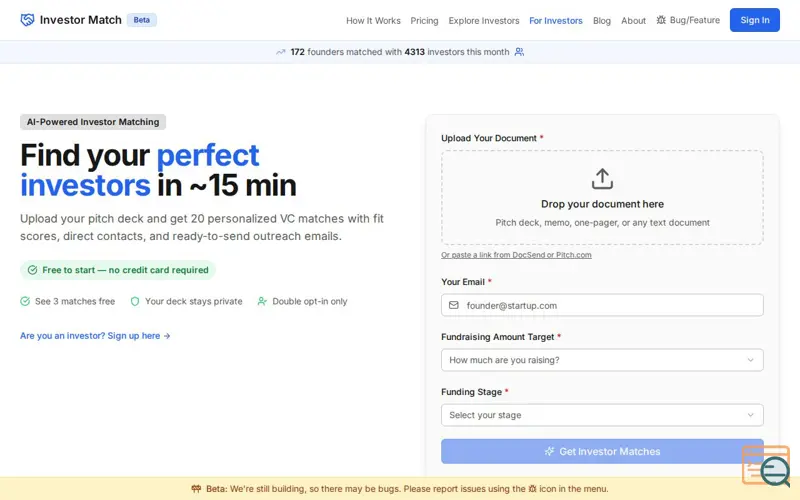Go to Pricing in the navigation
The width and height of the screenshot is (800, 500).
click(424, 21)
